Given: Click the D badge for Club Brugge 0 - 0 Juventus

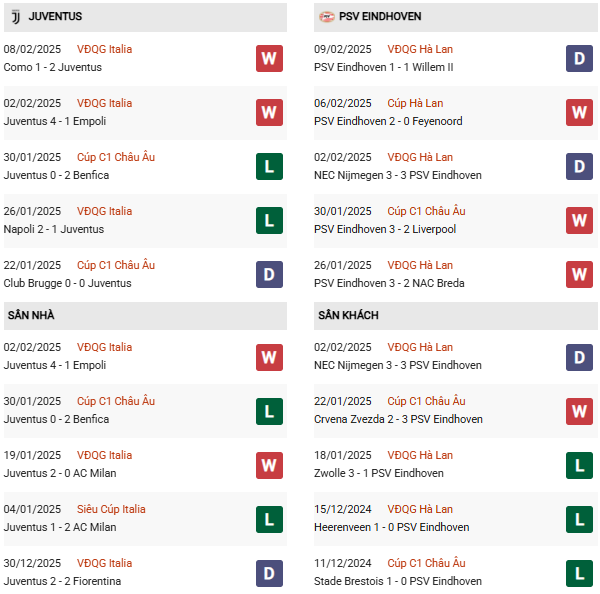Looking at the screenshot, I should [268, 274].
